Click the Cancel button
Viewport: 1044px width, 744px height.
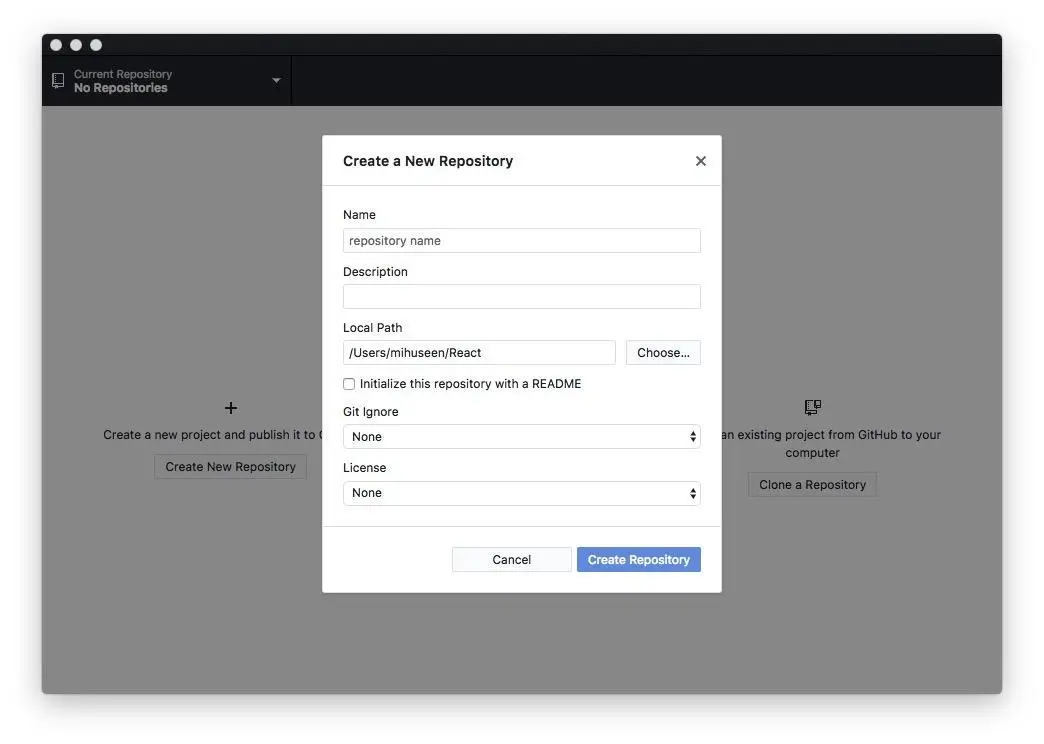pos(511,559)
